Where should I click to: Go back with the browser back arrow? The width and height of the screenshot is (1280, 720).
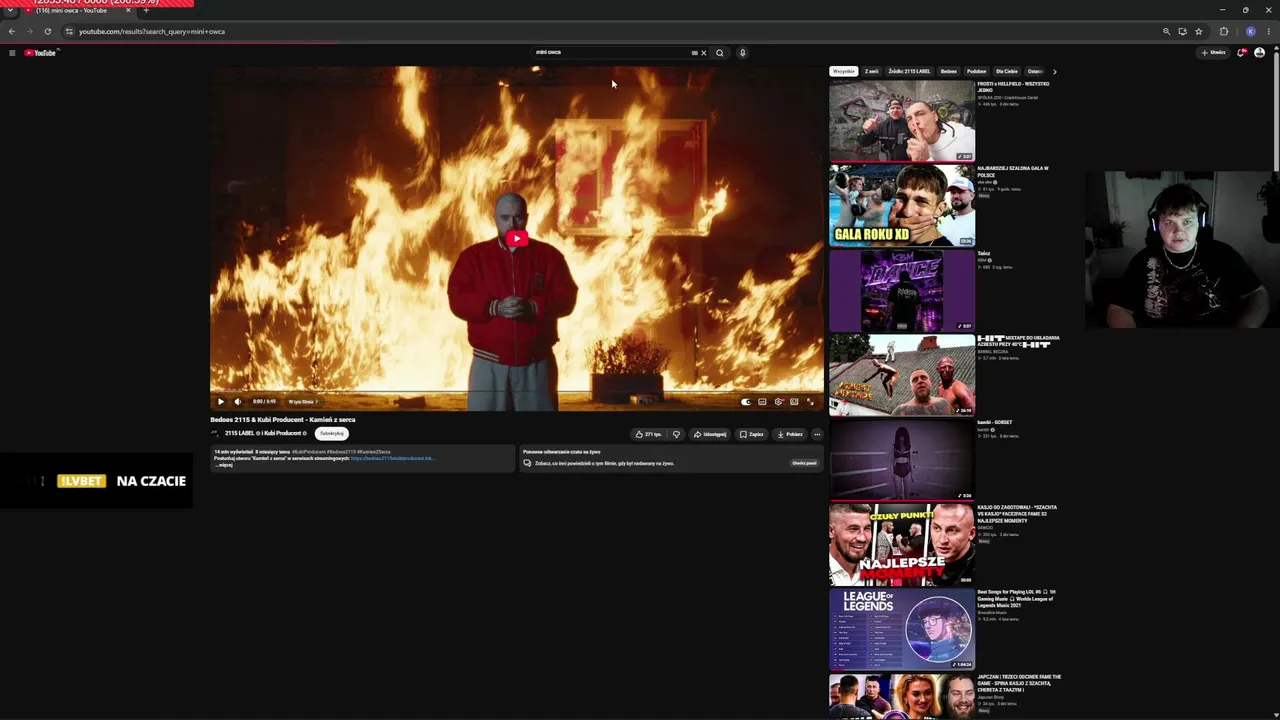(x=12, y=32)
